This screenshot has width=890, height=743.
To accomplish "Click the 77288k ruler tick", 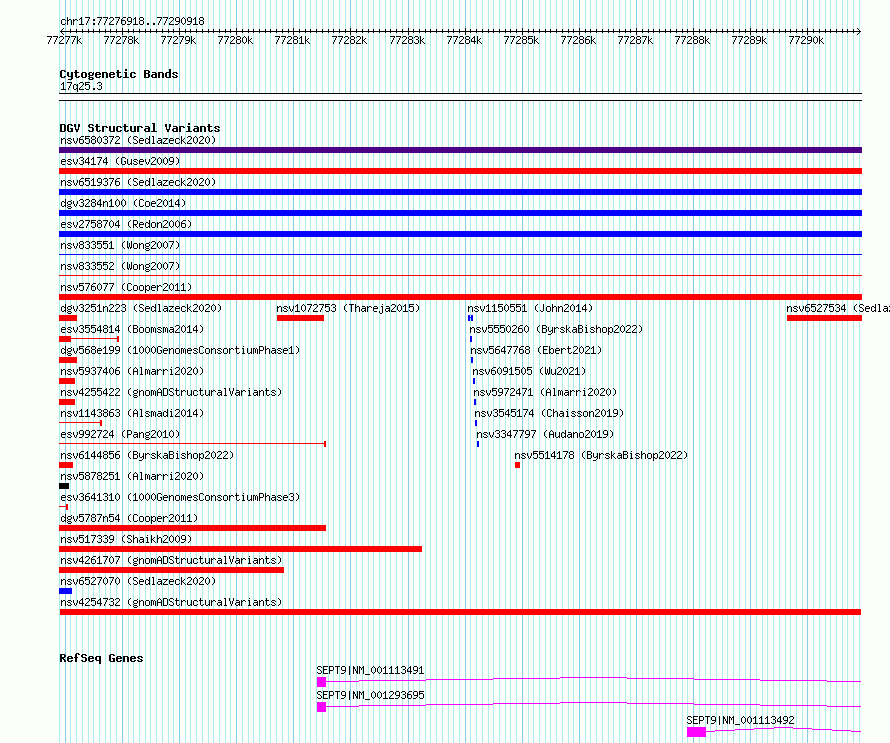I will 692,40.
